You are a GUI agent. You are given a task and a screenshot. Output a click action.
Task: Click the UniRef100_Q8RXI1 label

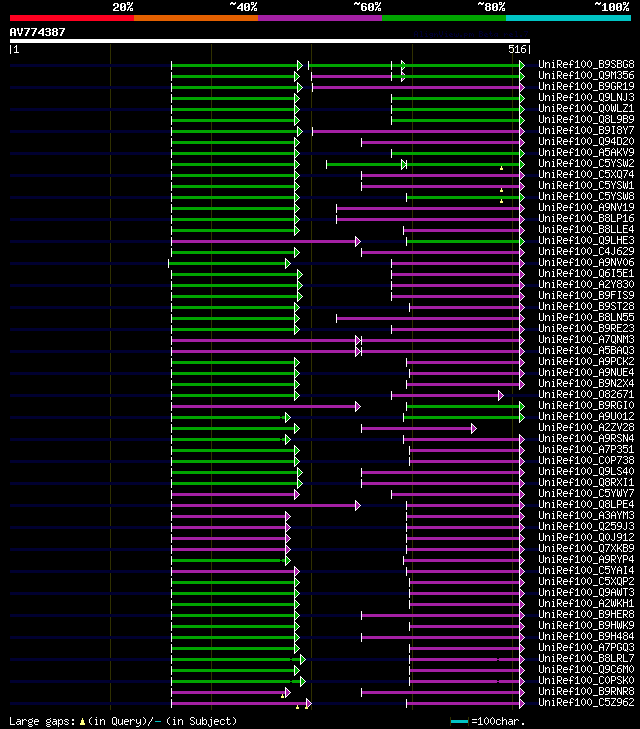(x=586, y=482)
